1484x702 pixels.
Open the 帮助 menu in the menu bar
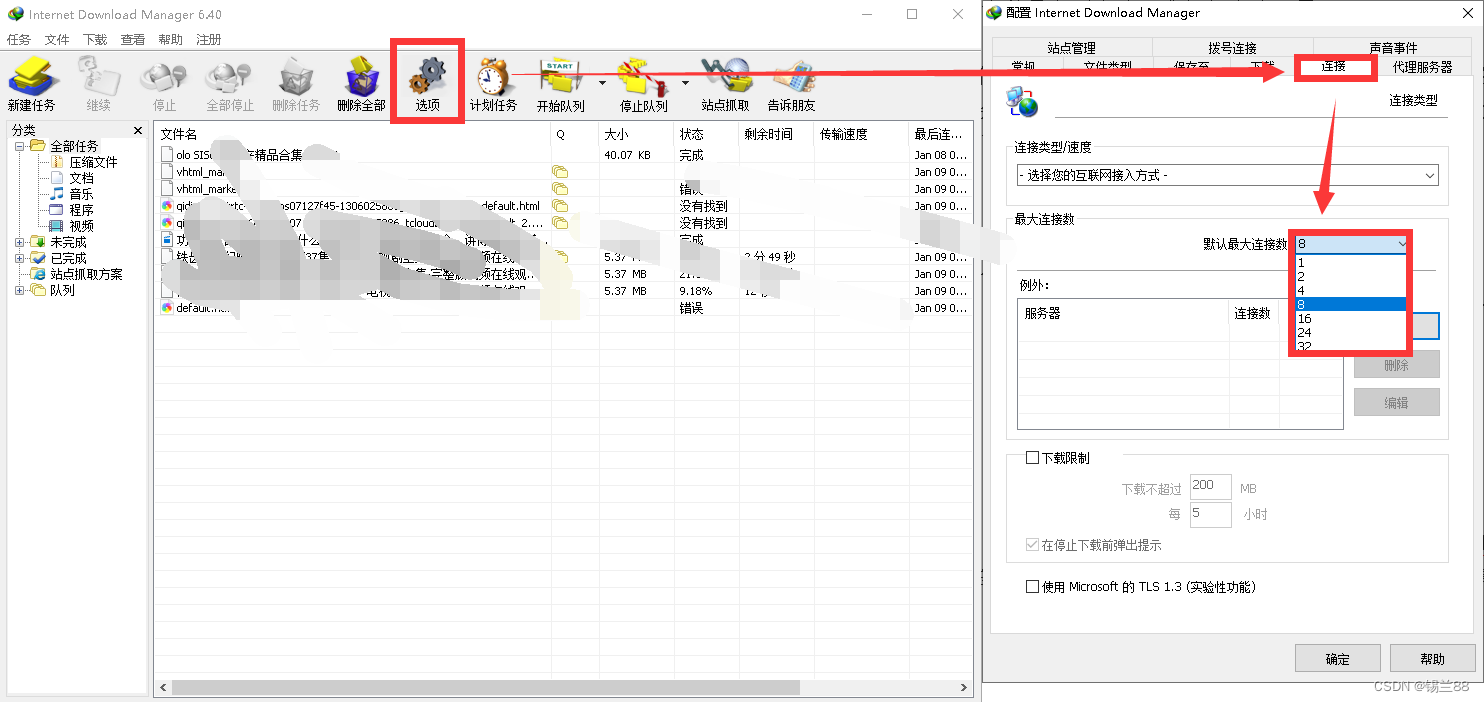coord(171,40)
